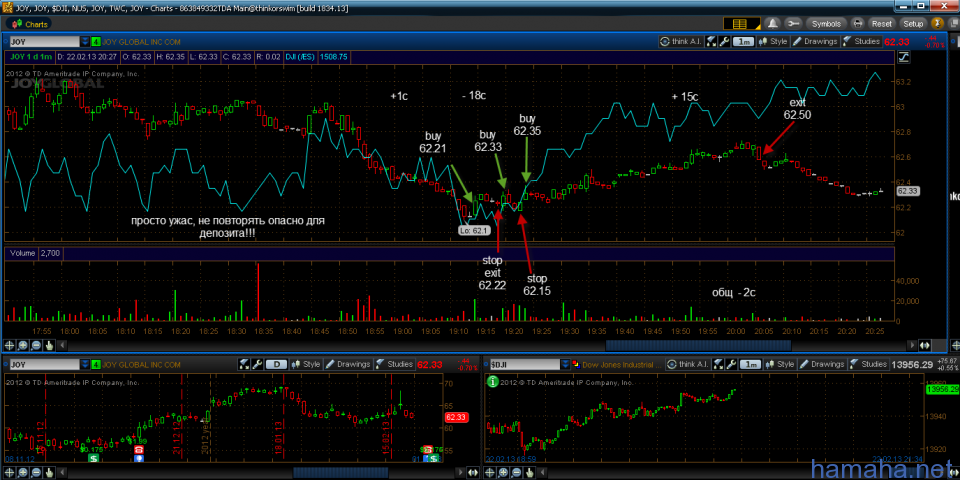Open the chart grid layout selector
This screenshot has height=480, width=960.
[741, 24]
